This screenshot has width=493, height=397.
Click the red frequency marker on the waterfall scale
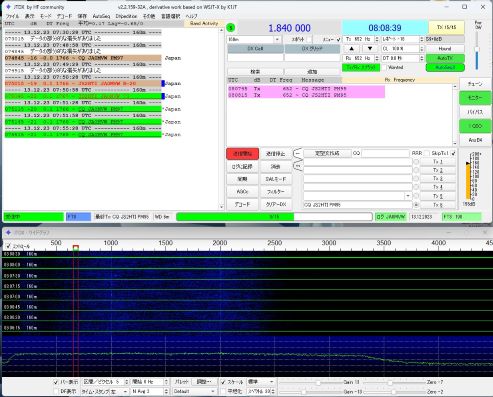pyautogui.click(x=76, y=247)
